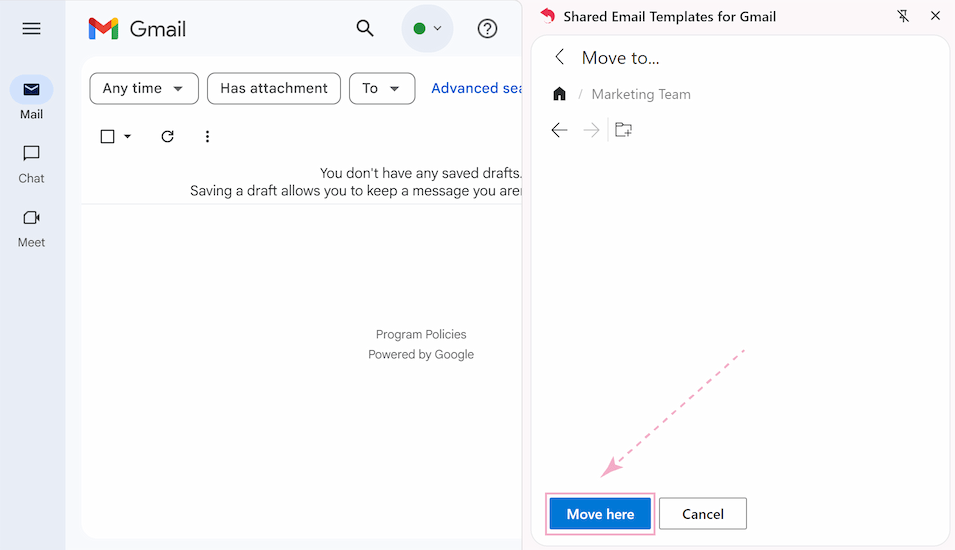Expand the Any time filter dropdown
The height and width of the screenshot is (550, 955).
tap(144, 88)
